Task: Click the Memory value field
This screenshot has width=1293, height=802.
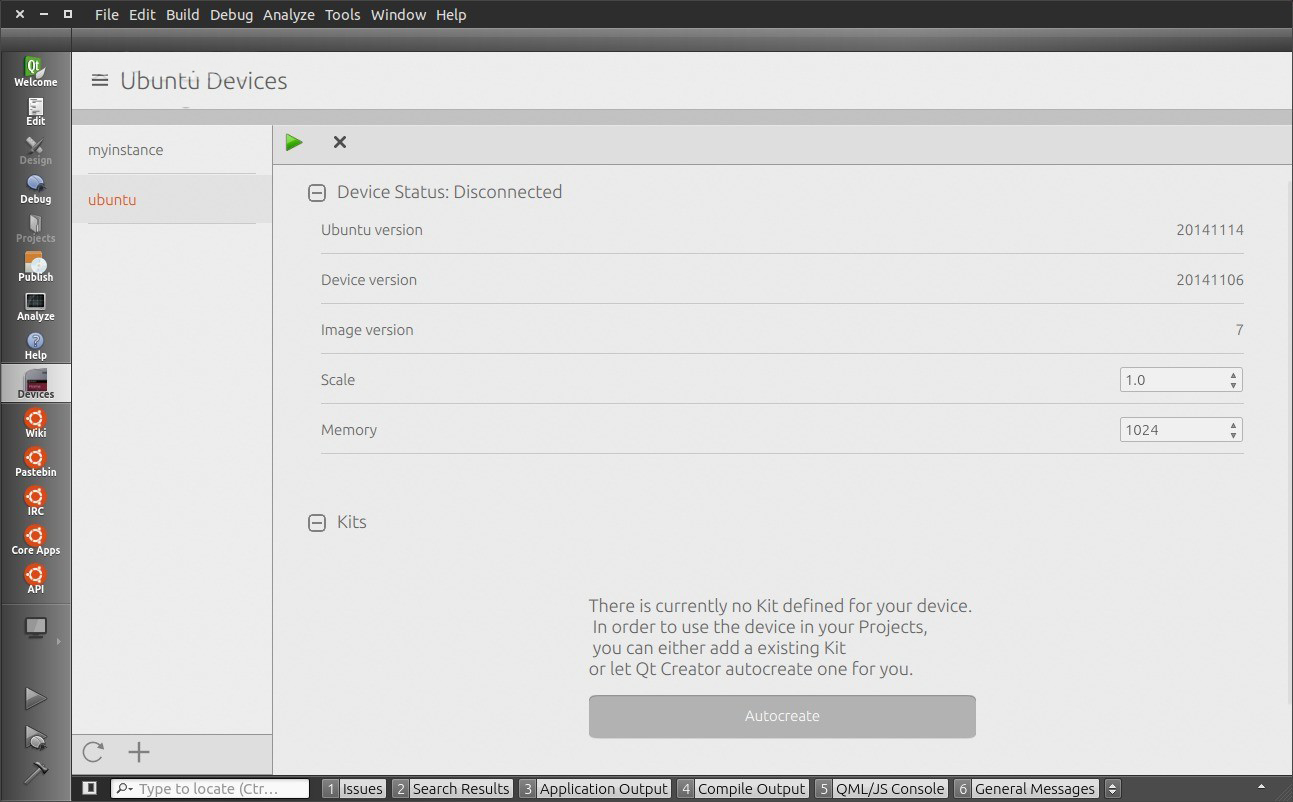Action: pyautogui.click(x=1174, y=430)
